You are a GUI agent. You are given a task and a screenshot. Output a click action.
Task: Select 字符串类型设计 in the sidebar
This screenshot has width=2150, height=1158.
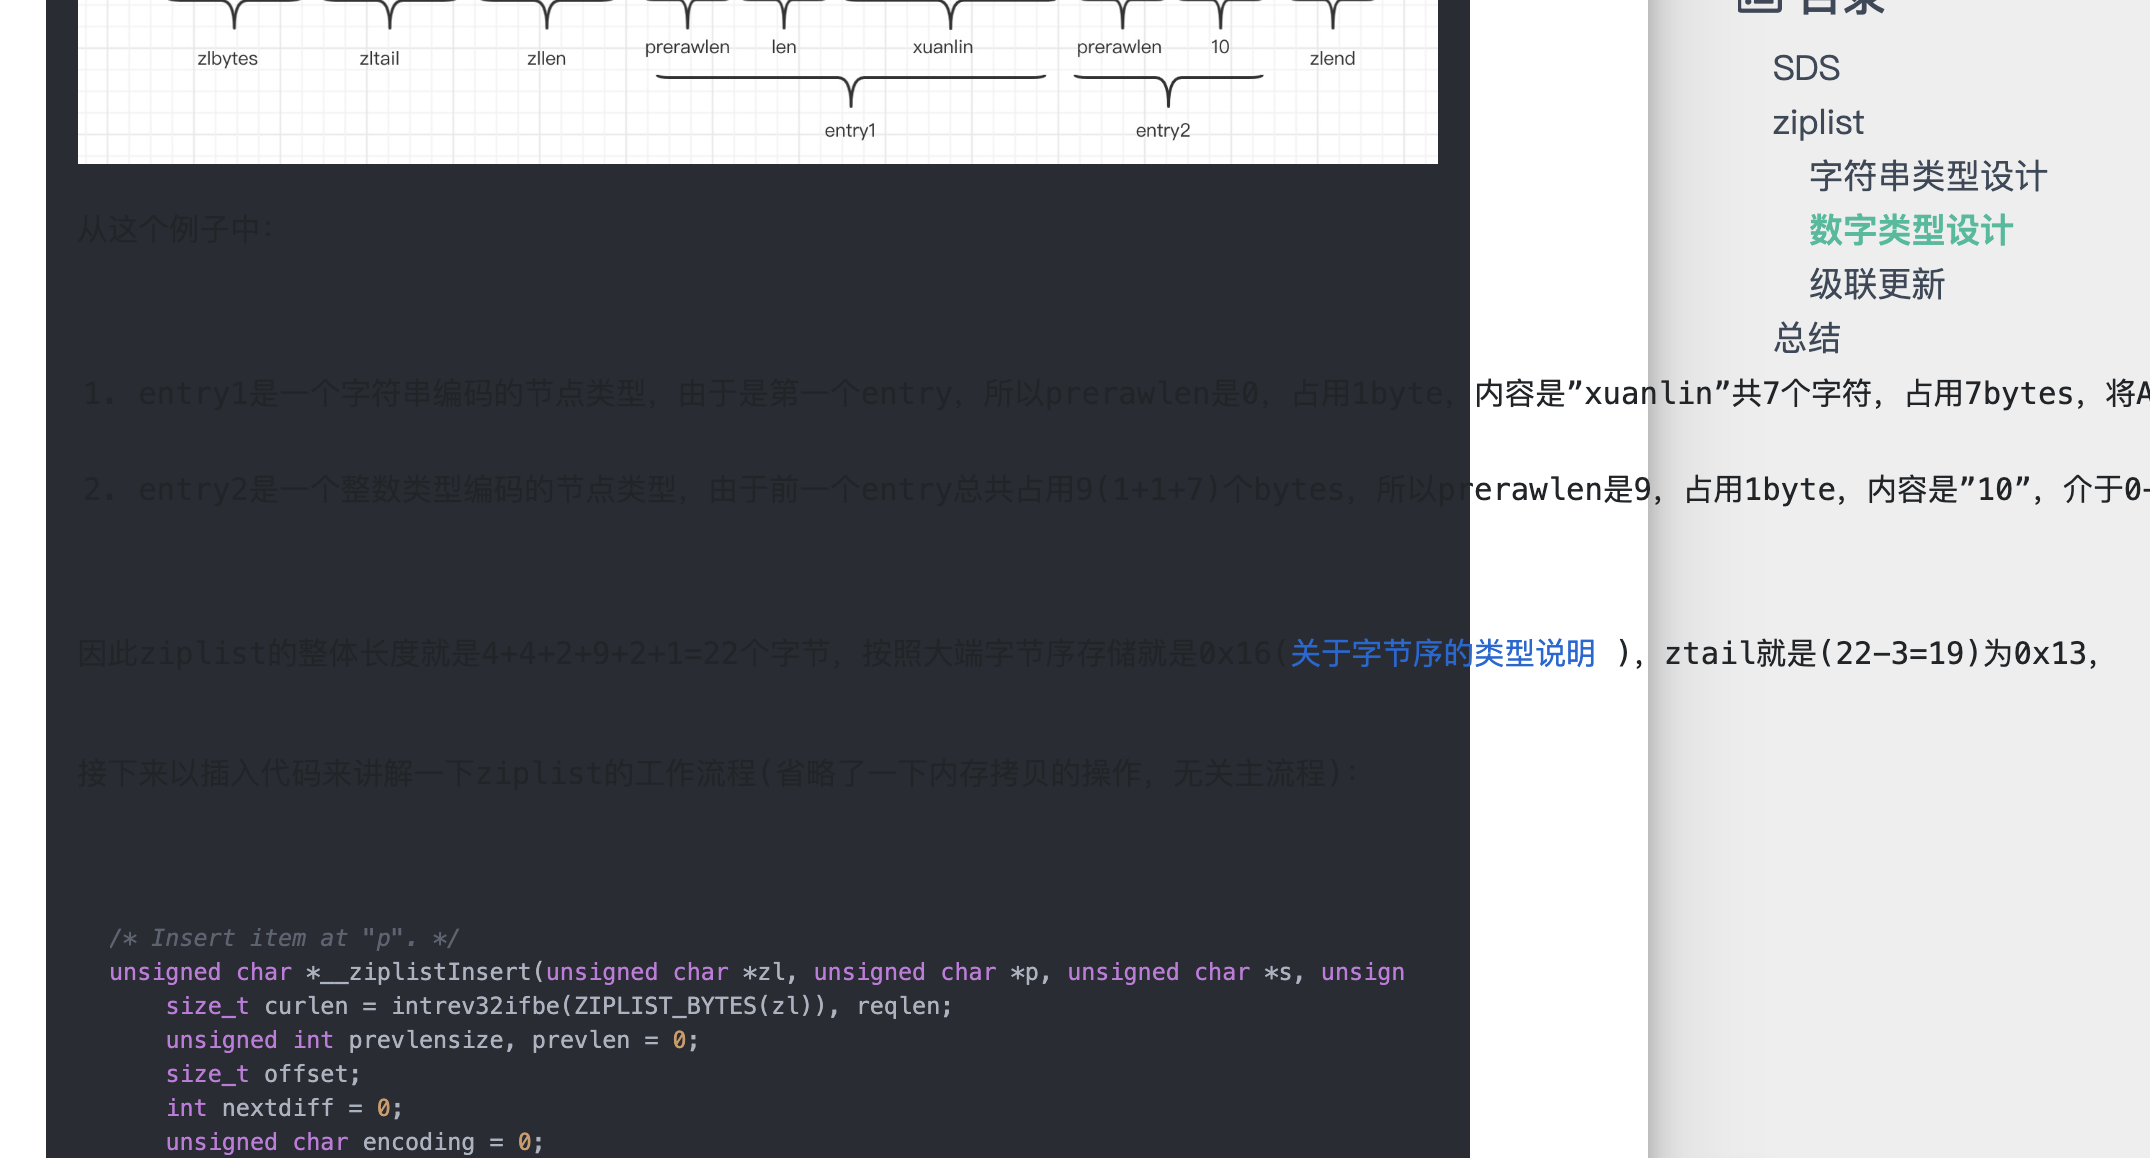[1928, 176]
